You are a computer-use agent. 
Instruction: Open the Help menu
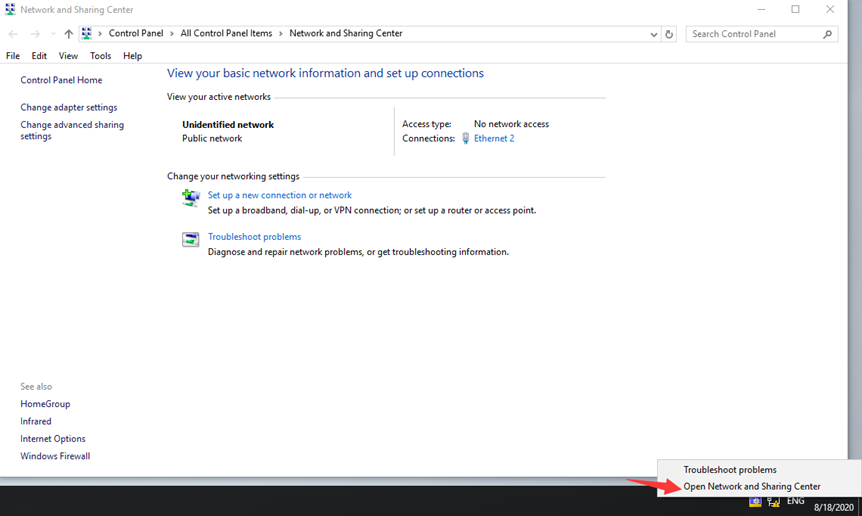tap(132, 56)
